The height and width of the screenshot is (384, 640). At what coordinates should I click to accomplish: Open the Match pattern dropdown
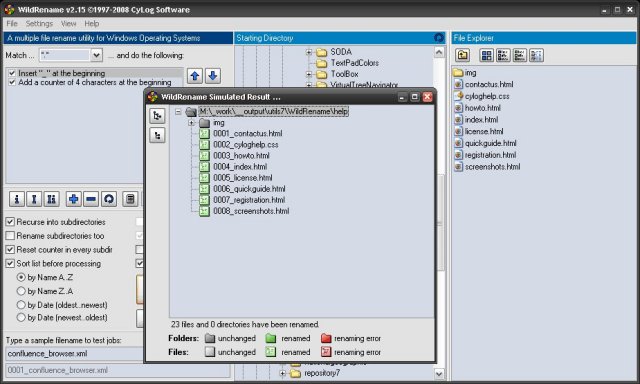(96, 55)
